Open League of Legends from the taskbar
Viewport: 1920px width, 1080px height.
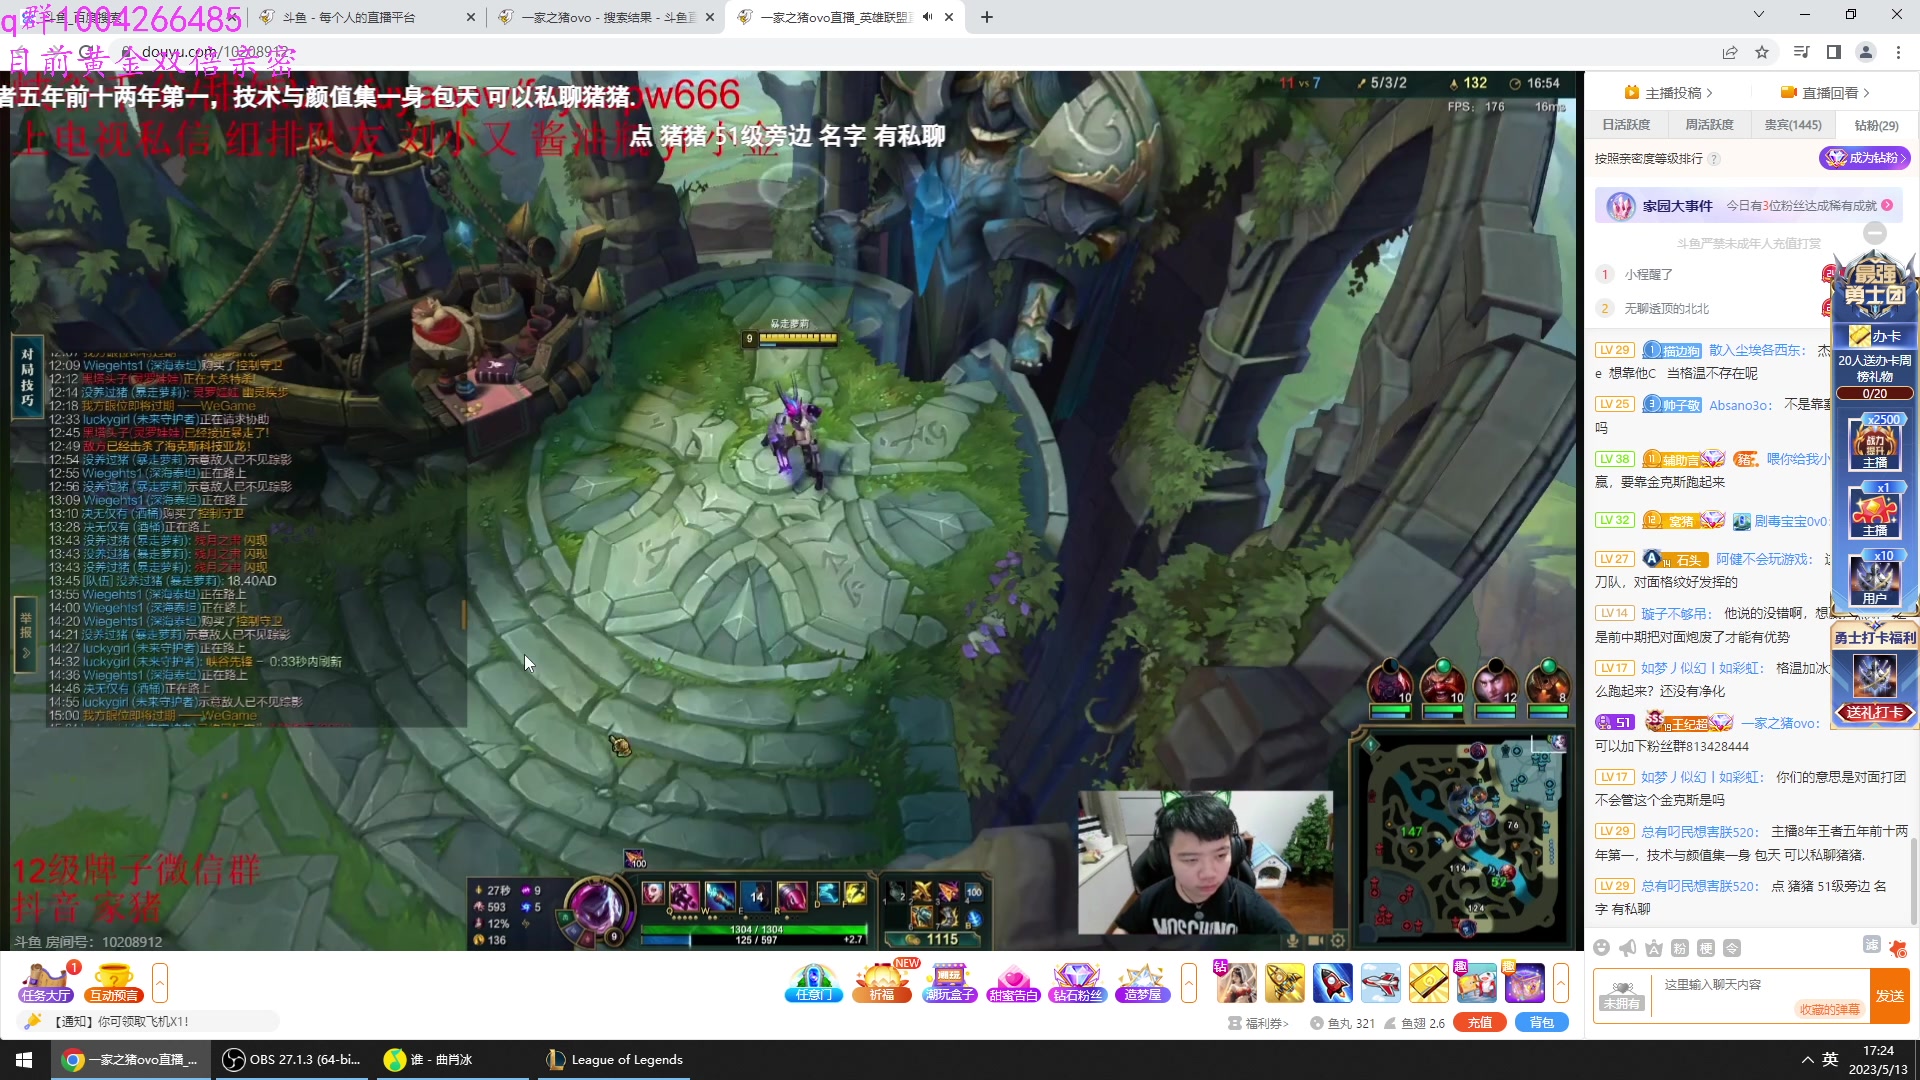[616, 1060]
